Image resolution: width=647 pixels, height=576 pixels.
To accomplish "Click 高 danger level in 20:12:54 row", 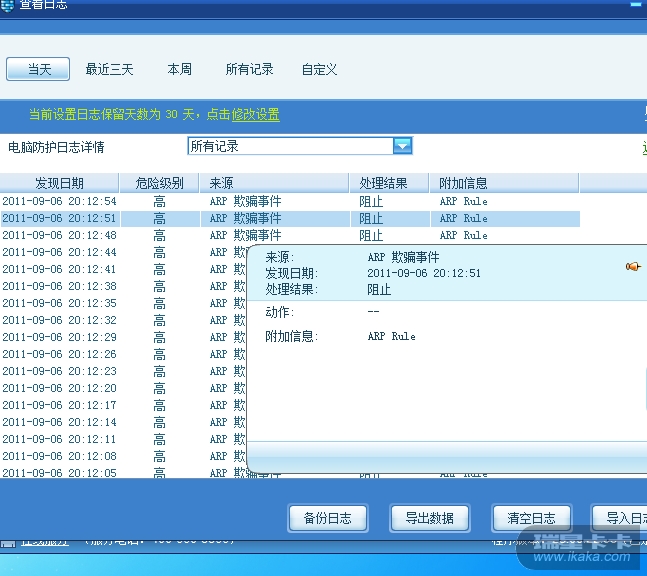I will click(x=159, y=201).
